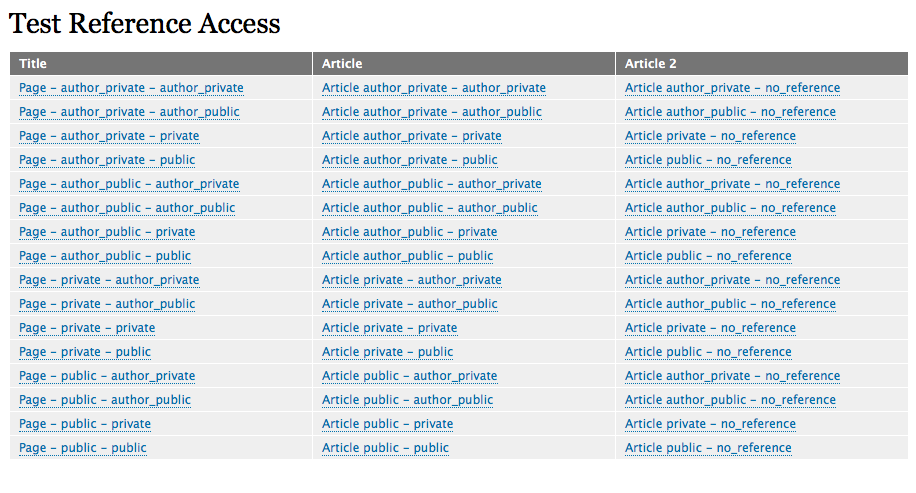
Task: Open Article author_private – private link
Action: click(x=411, y=136)
